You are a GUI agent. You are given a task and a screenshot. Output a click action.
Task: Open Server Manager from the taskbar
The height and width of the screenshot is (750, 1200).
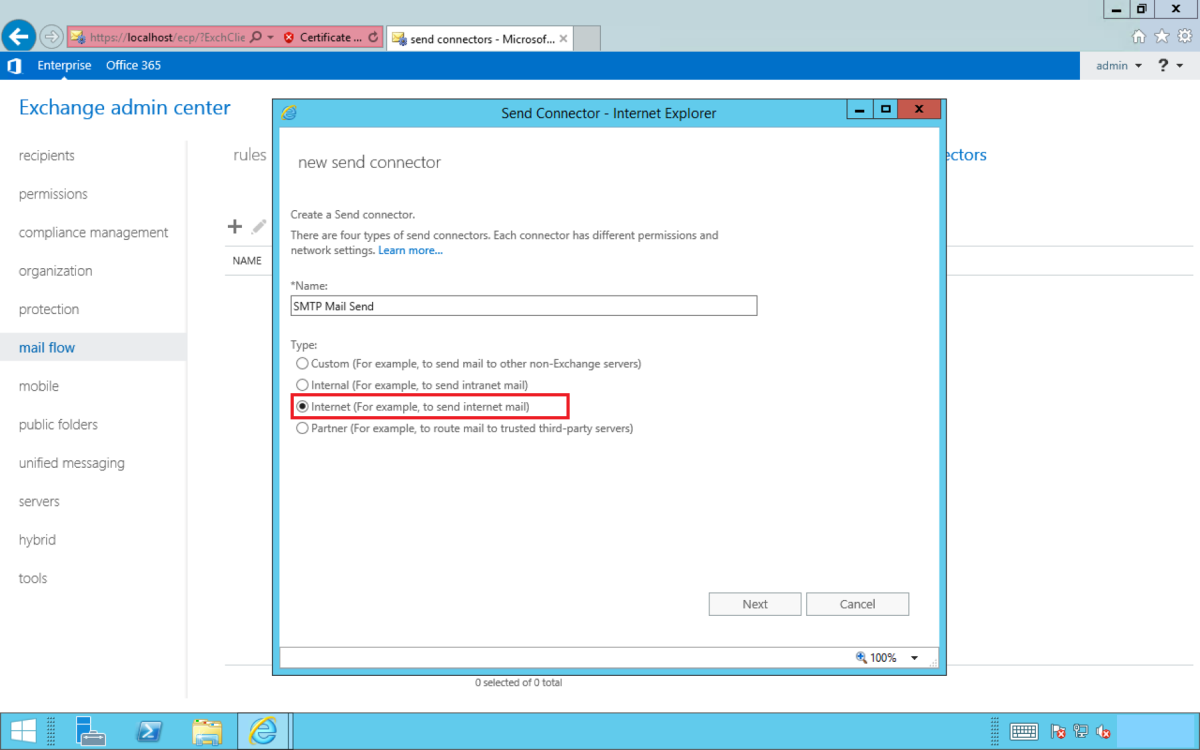pos(91,730)
